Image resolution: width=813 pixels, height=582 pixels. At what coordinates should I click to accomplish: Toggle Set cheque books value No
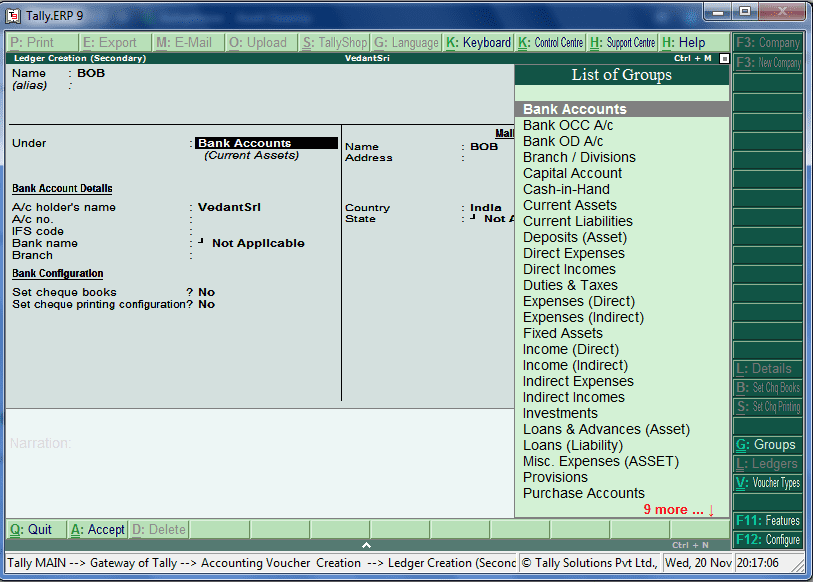(x=206, y=292)
